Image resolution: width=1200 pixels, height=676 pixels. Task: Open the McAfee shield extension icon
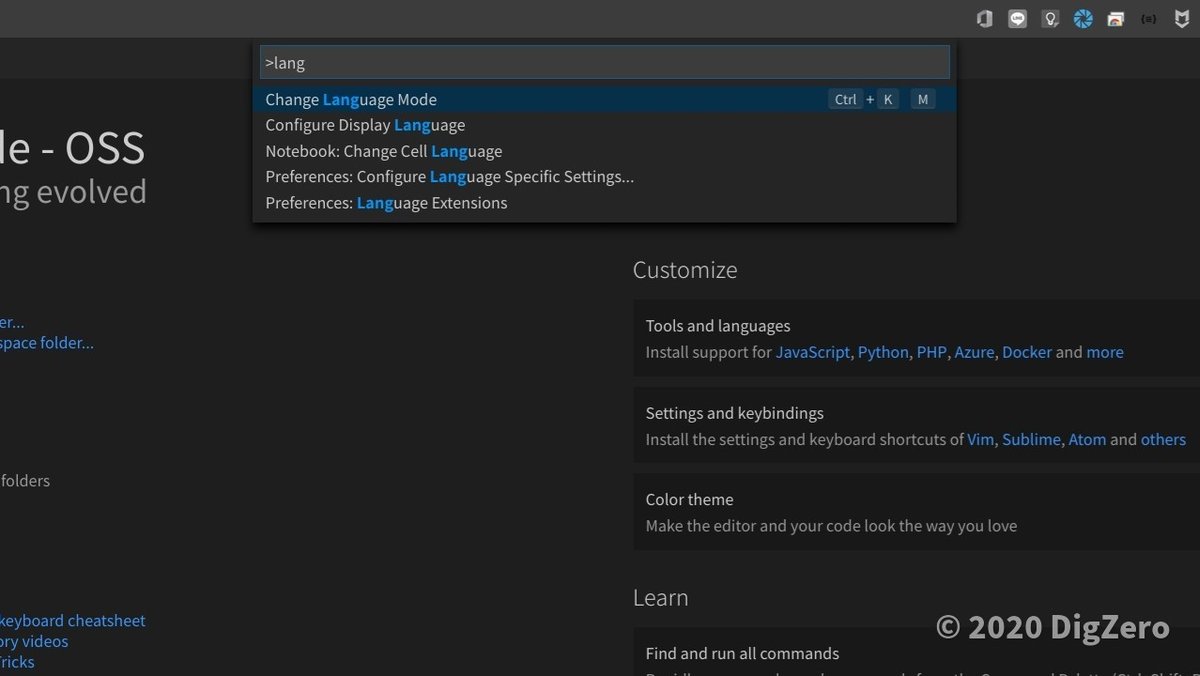point(1181,18)
